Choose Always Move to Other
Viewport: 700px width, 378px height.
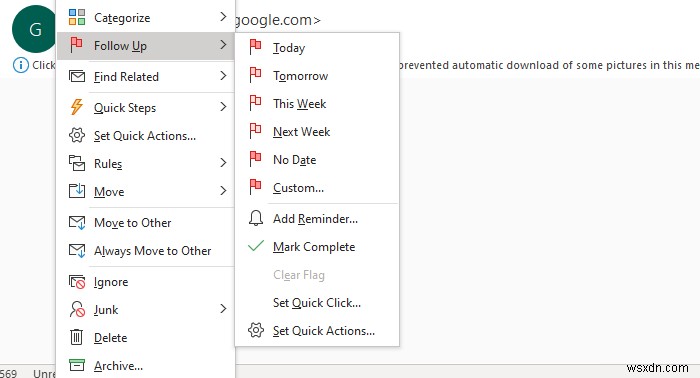(x=146, y=251)
